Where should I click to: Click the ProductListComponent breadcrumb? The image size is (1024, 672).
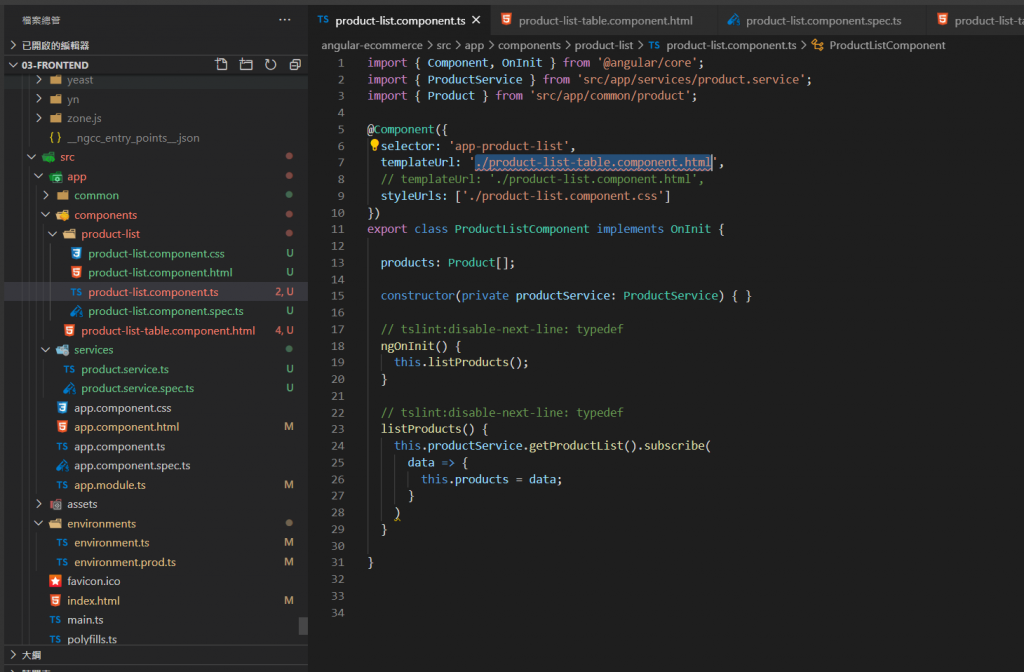coord(886,45)
